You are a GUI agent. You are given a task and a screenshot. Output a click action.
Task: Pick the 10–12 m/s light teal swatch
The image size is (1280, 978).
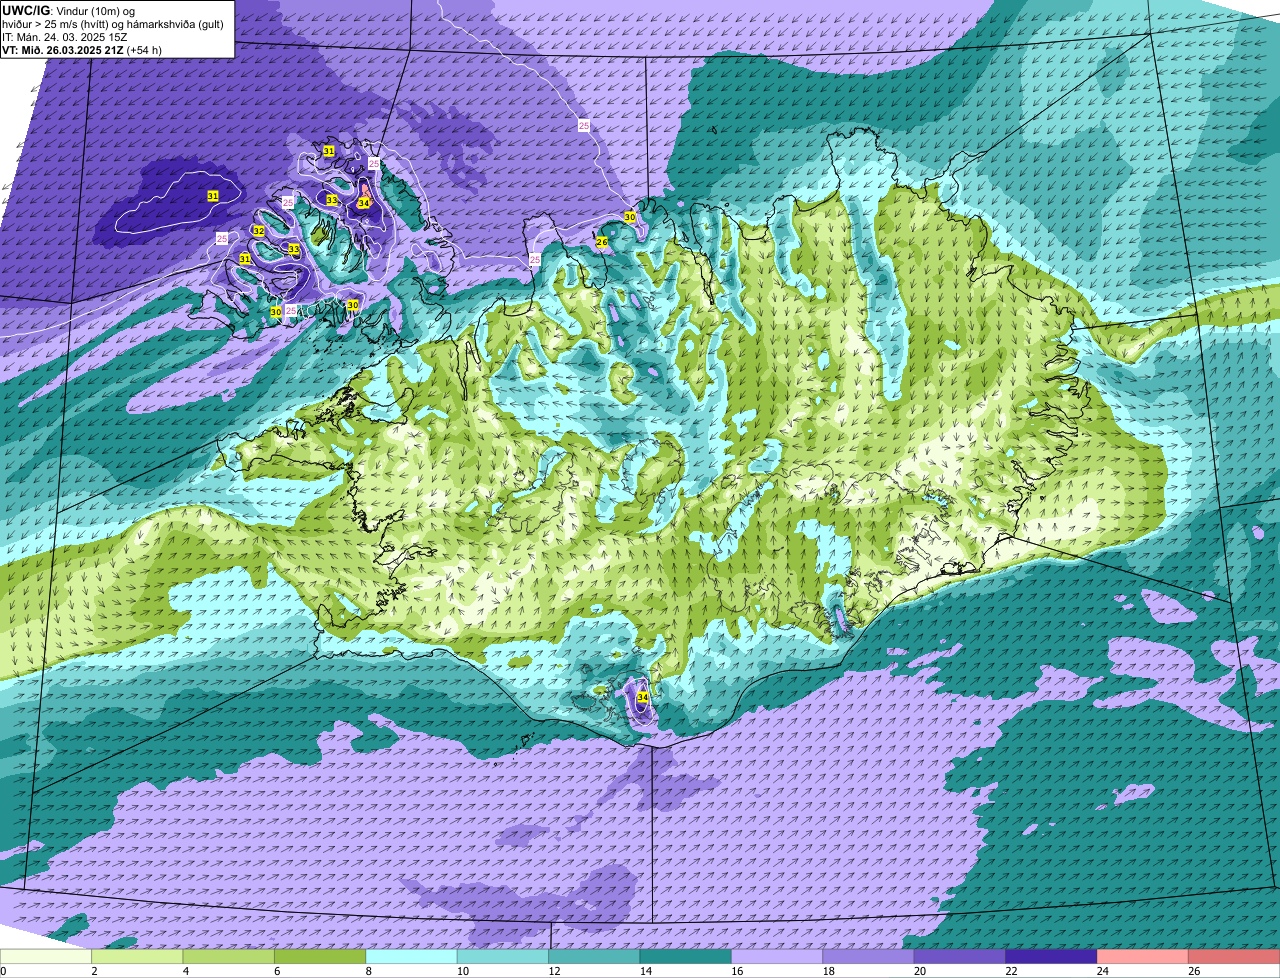tap(503, 956)
